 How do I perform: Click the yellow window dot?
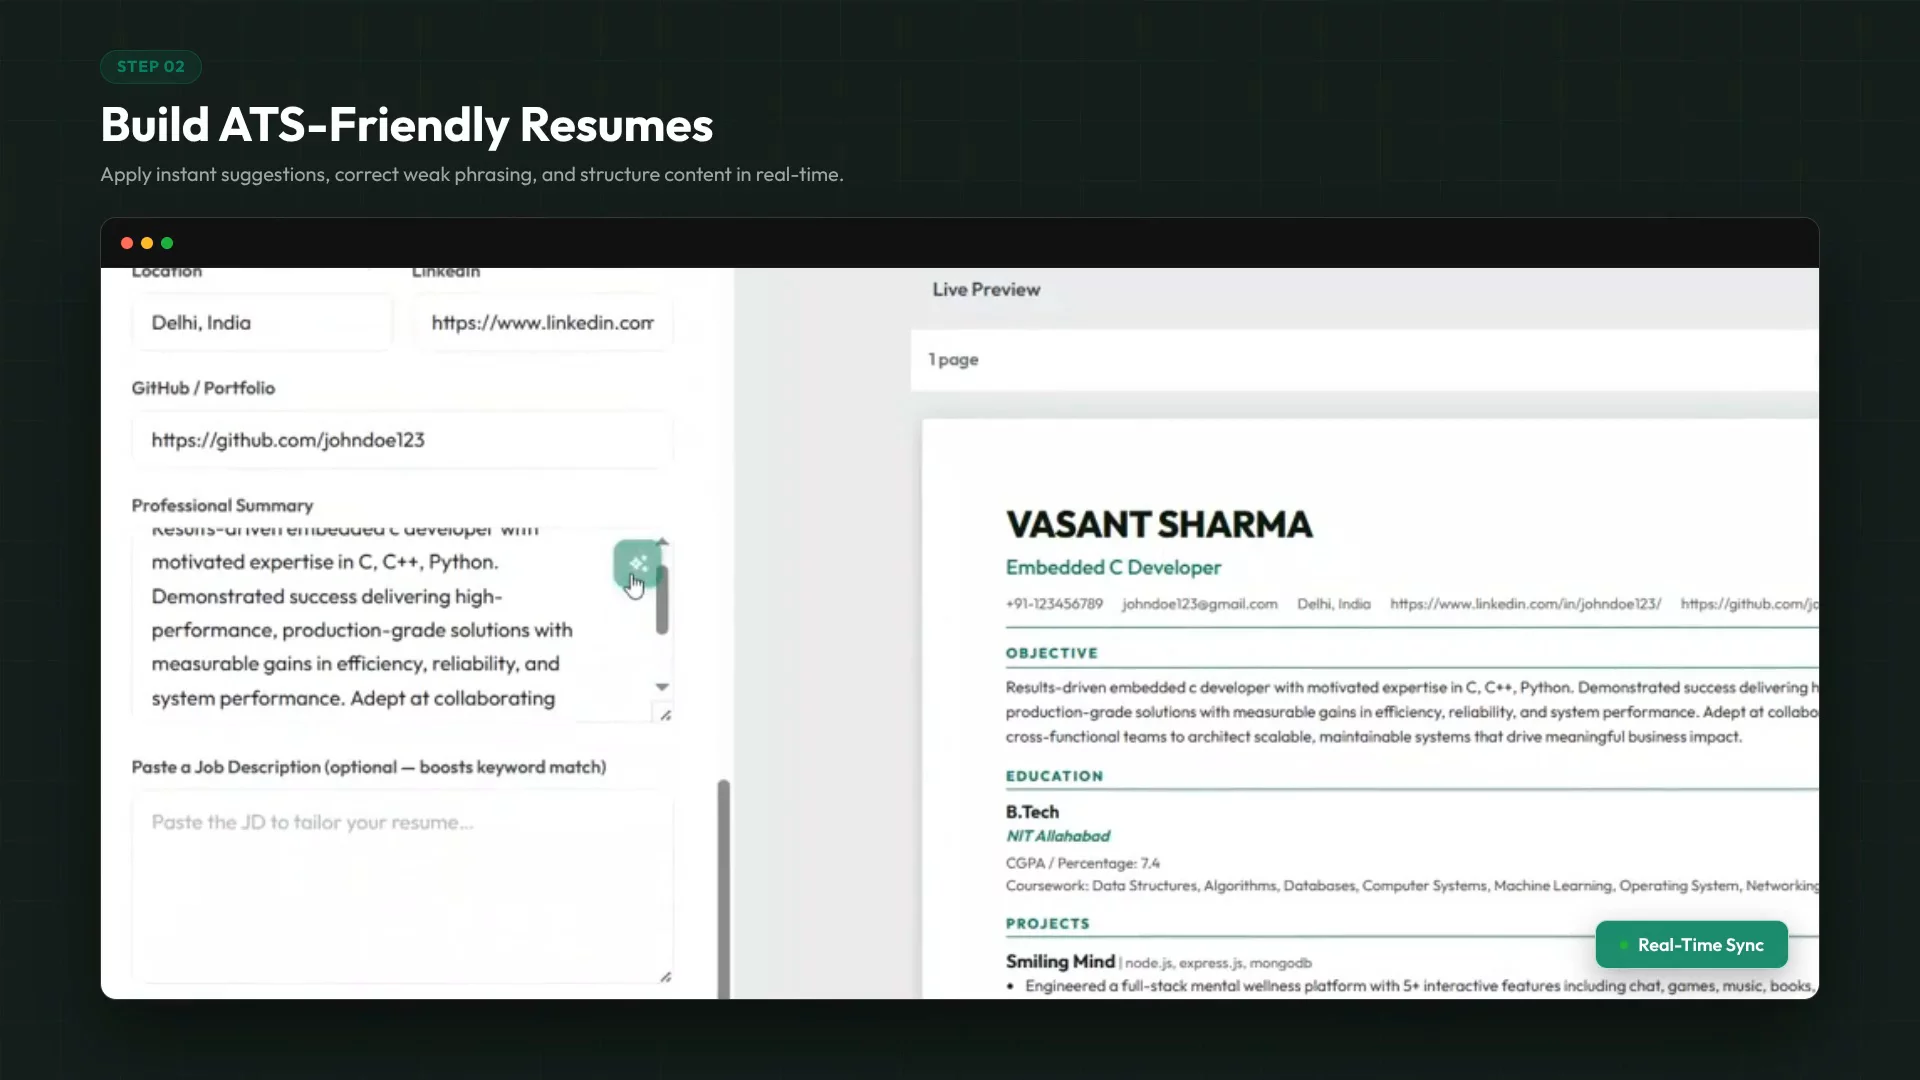click(147, 243)
